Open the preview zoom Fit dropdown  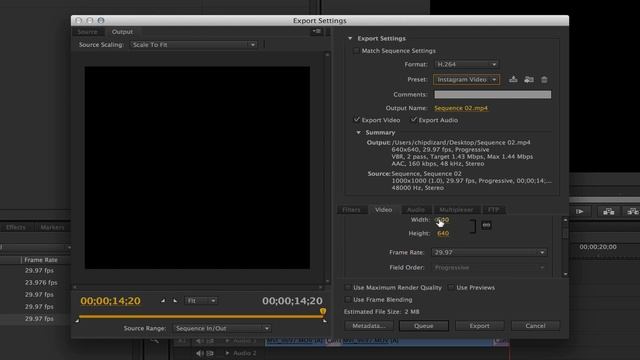(201, 301)
